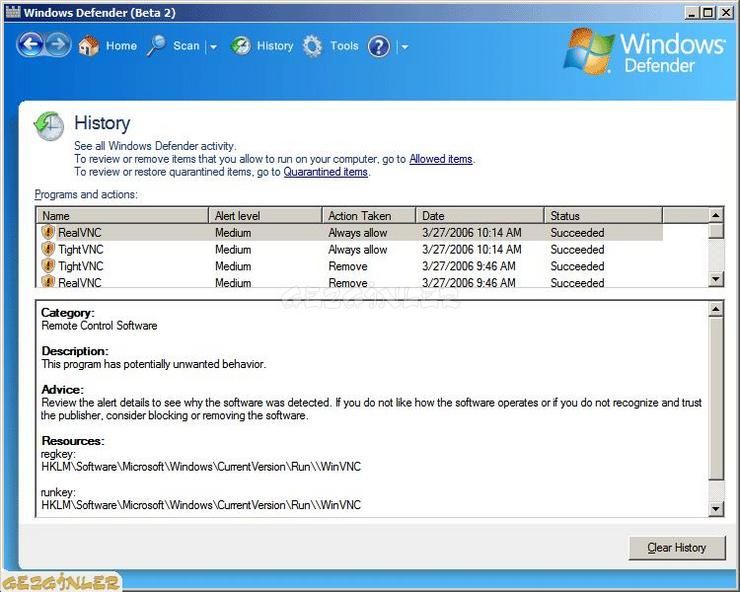Click the Windows Defender title bar icon
The image size is (740, 592).
point(13,12)
